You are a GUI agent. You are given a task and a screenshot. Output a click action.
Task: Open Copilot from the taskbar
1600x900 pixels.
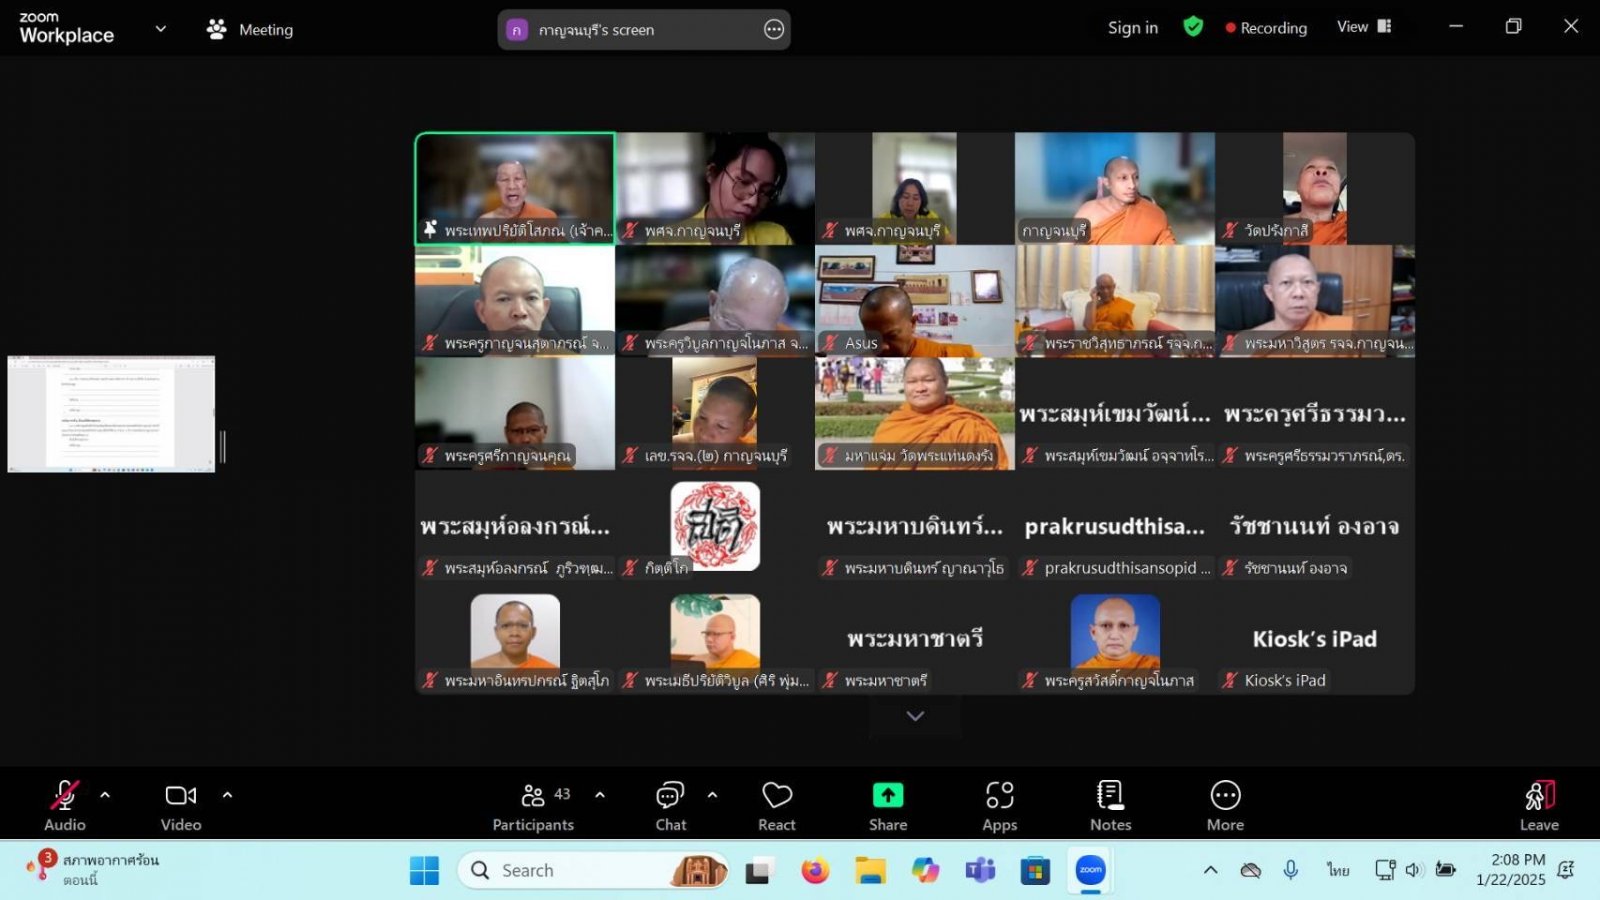point(925,871)
